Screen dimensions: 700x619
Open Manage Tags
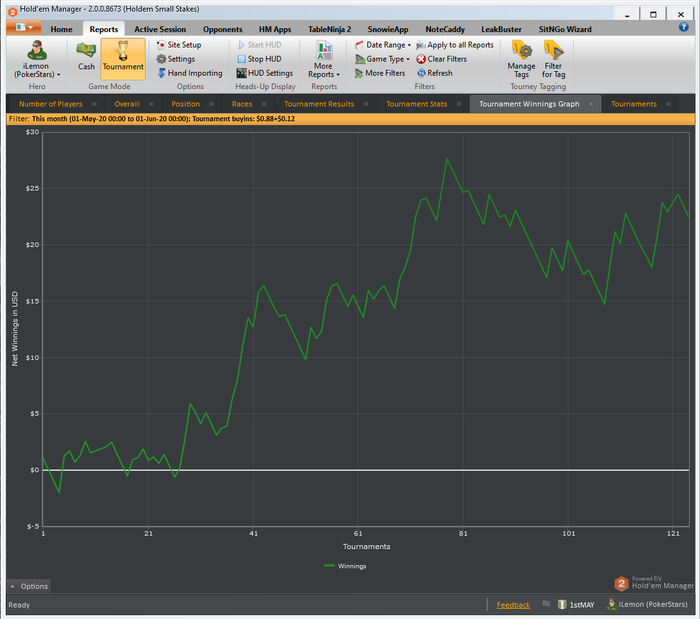(521, 59)
